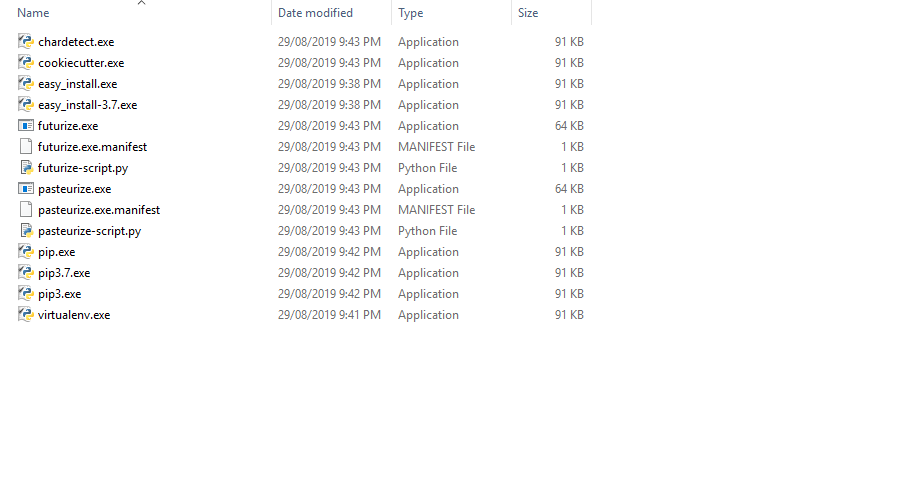Select the futurize.exe.manifest file name
The height and width of the screenshot is (500, 904).
(x=92, y=147)
